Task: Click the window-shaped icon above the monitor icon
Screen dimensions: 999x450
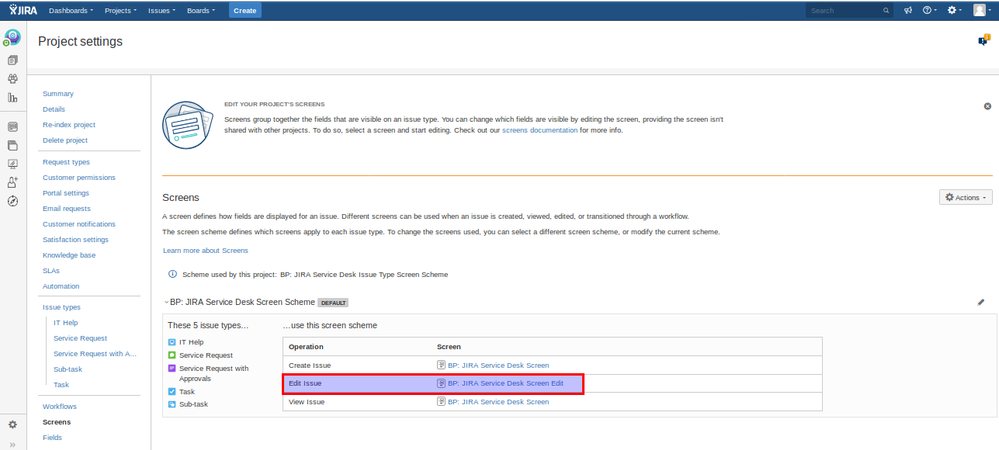Action: pos(12,145)
